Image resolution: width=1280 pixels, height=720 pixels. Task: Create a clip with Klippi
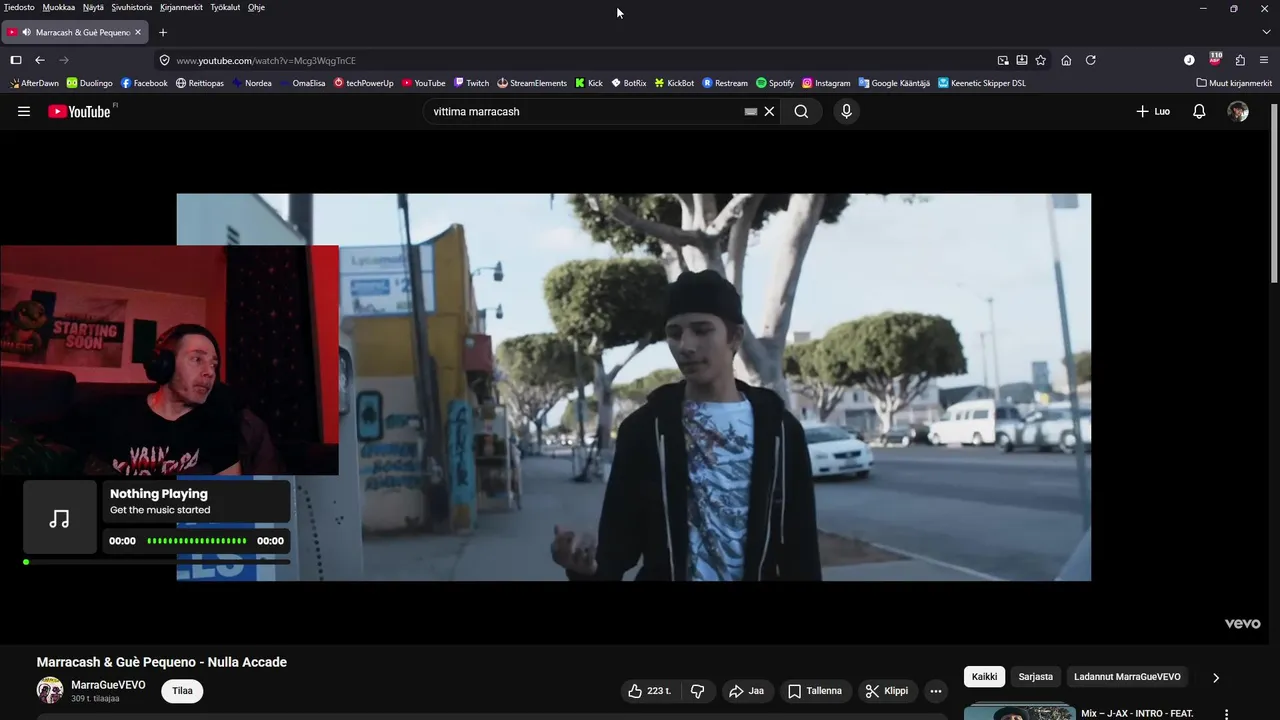coord(887,691)
